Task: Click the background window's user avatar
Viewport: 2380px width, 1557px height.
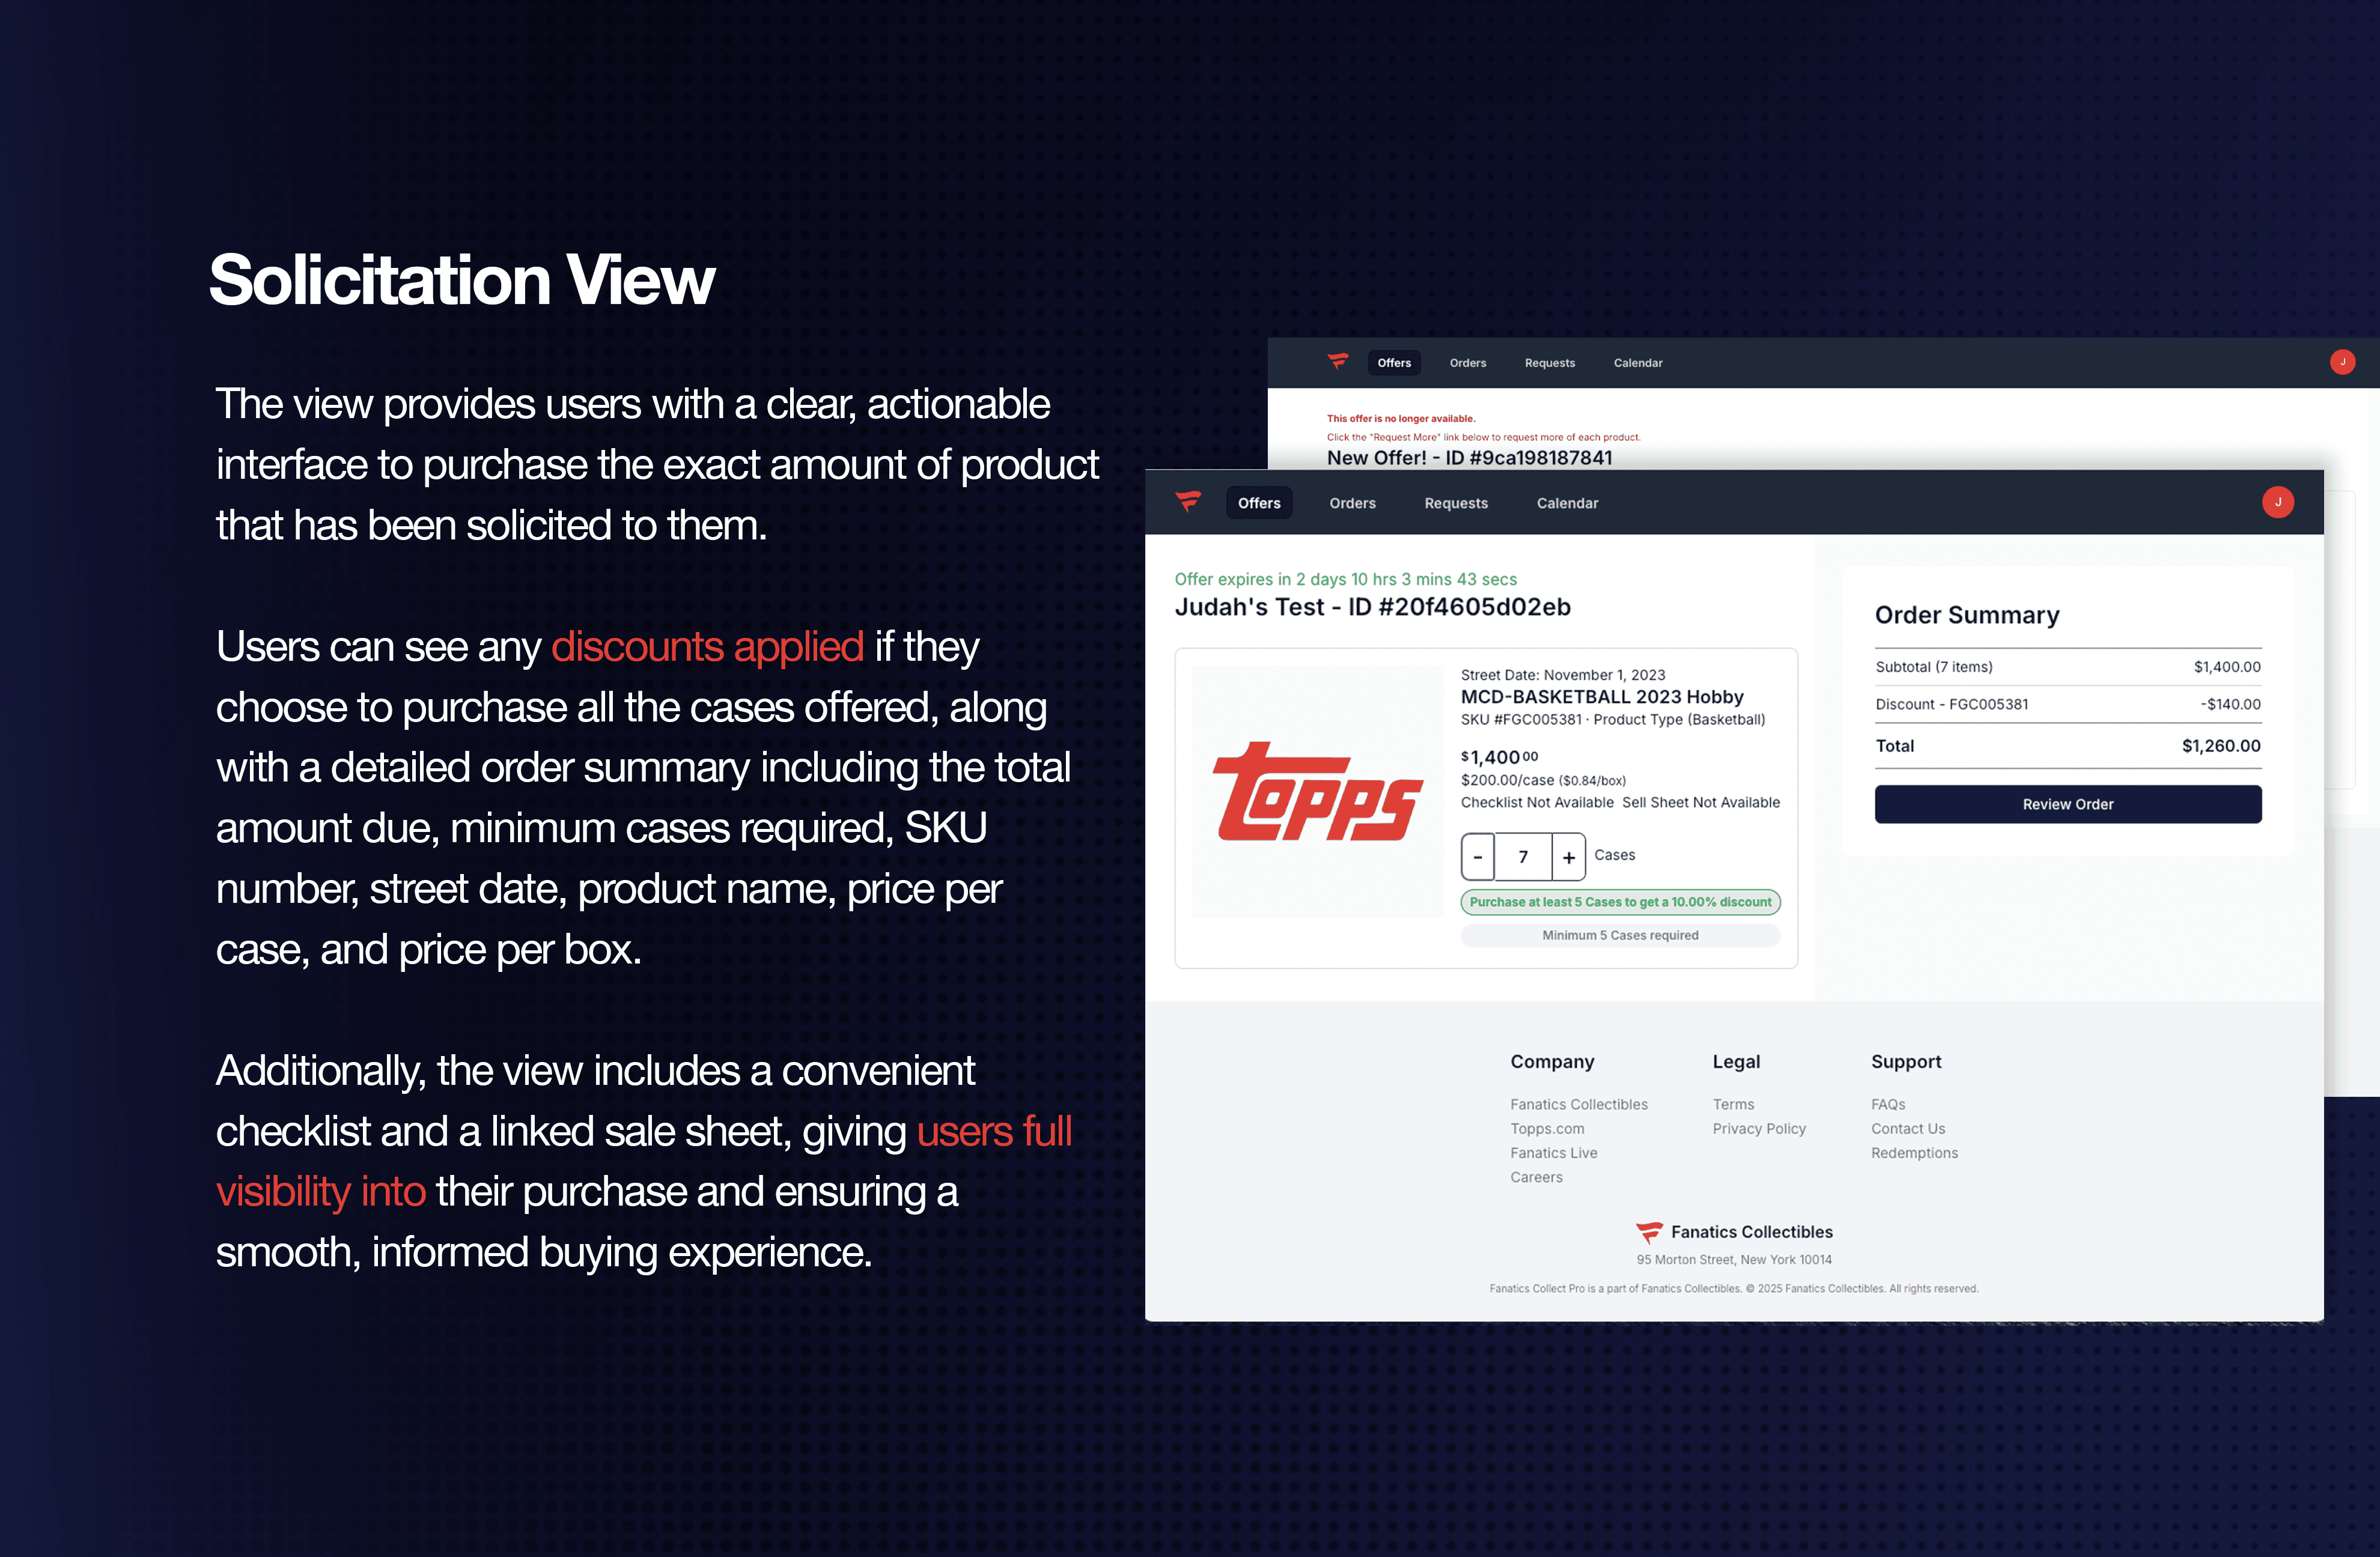Action: pyautogui.click(x=2342, y=362)
